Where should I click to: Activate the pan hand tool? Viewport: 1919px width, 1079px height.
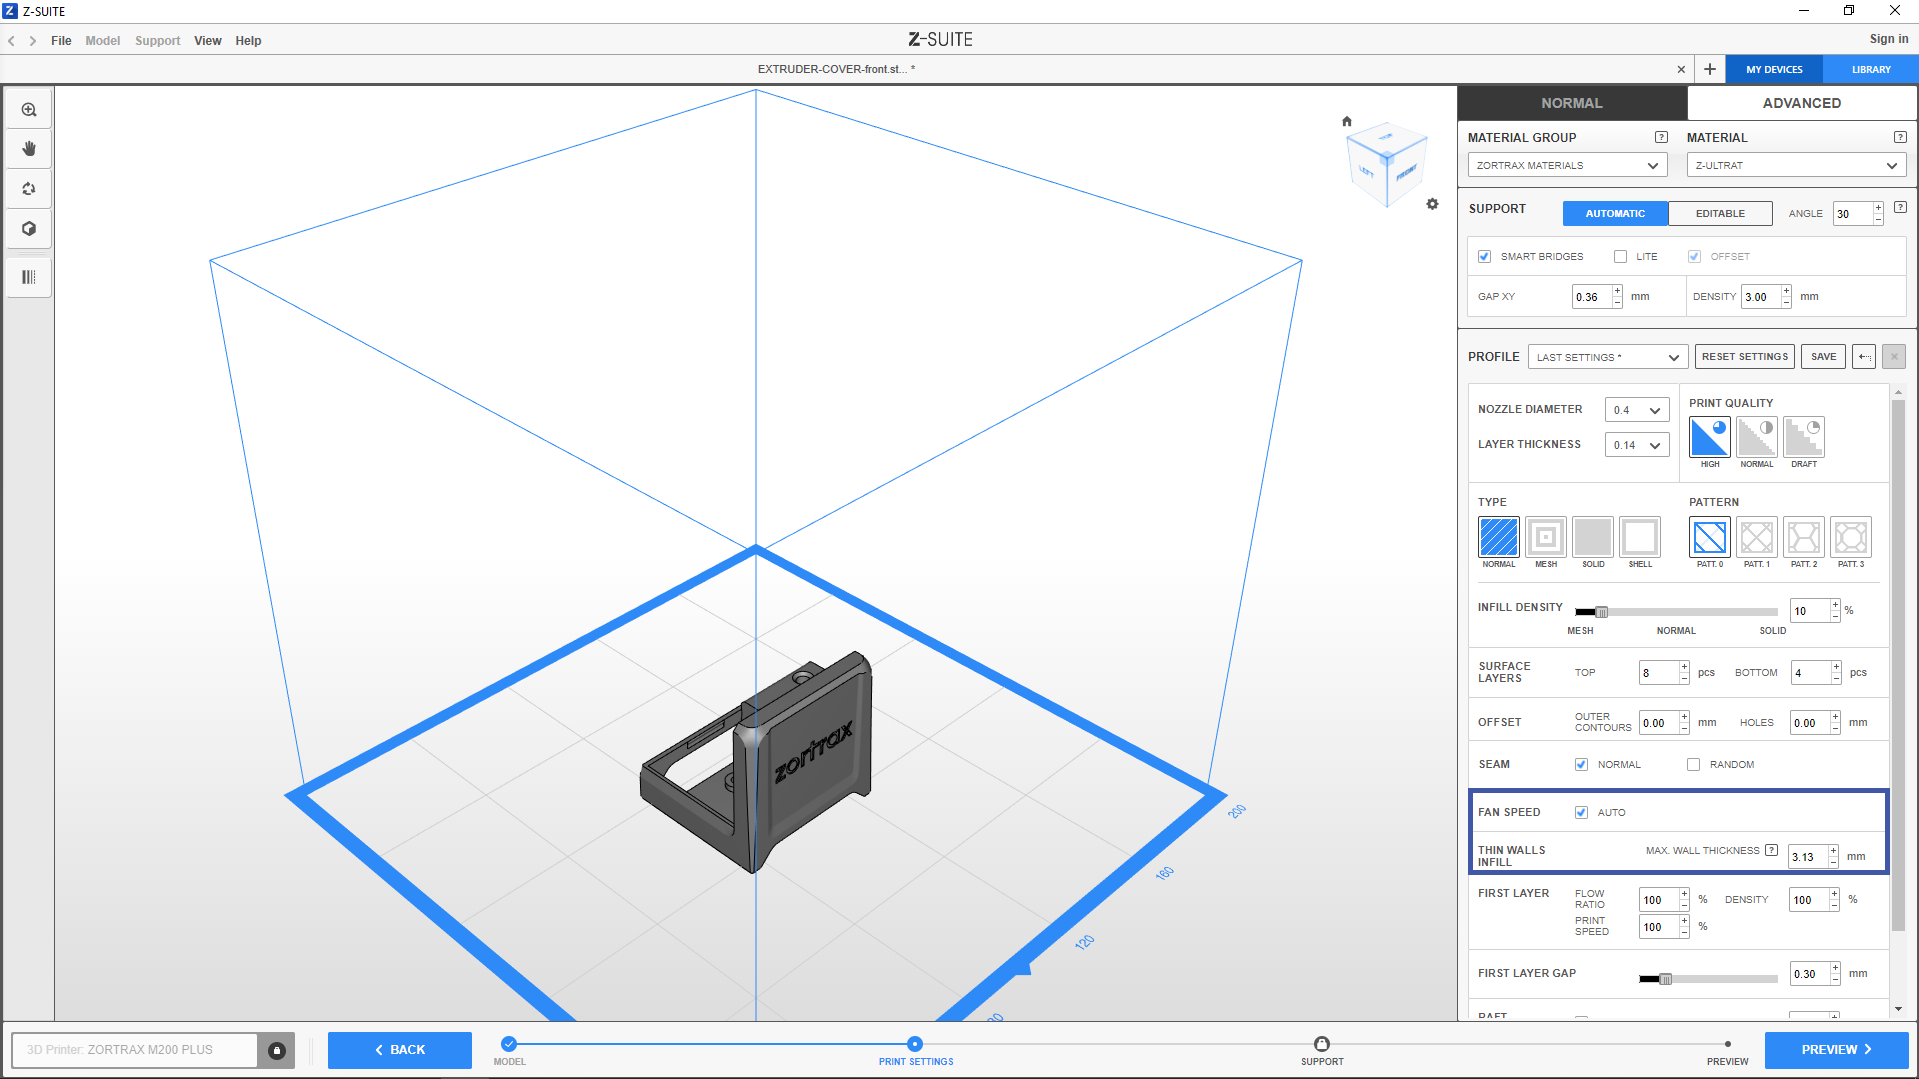(x=29, y=149)
